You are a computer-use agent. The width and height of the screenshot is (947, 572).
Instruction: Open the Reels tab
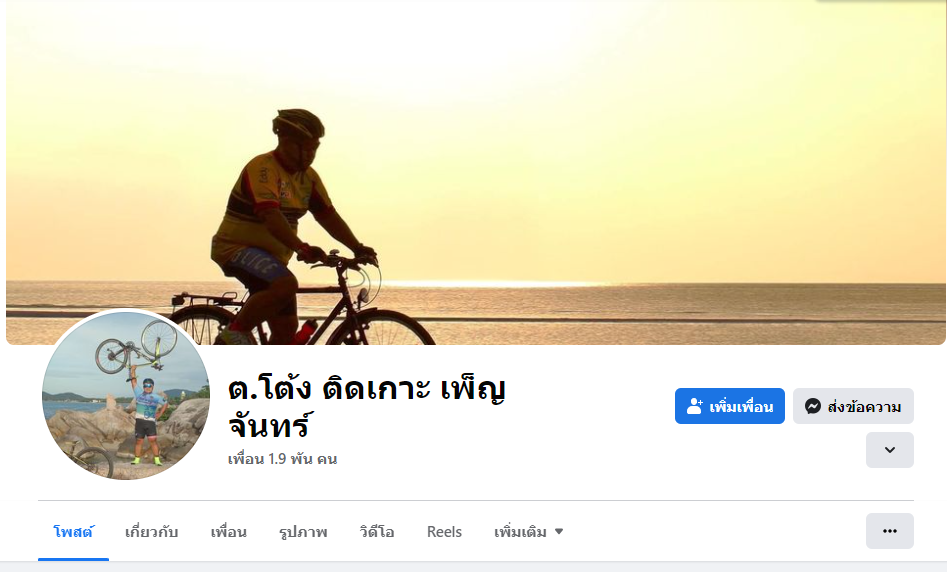click(x=444, y=532)
